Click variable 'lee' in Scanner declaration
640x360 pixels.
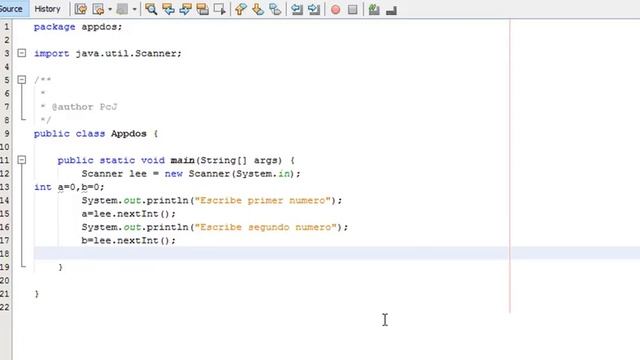(x=138, y=174)
